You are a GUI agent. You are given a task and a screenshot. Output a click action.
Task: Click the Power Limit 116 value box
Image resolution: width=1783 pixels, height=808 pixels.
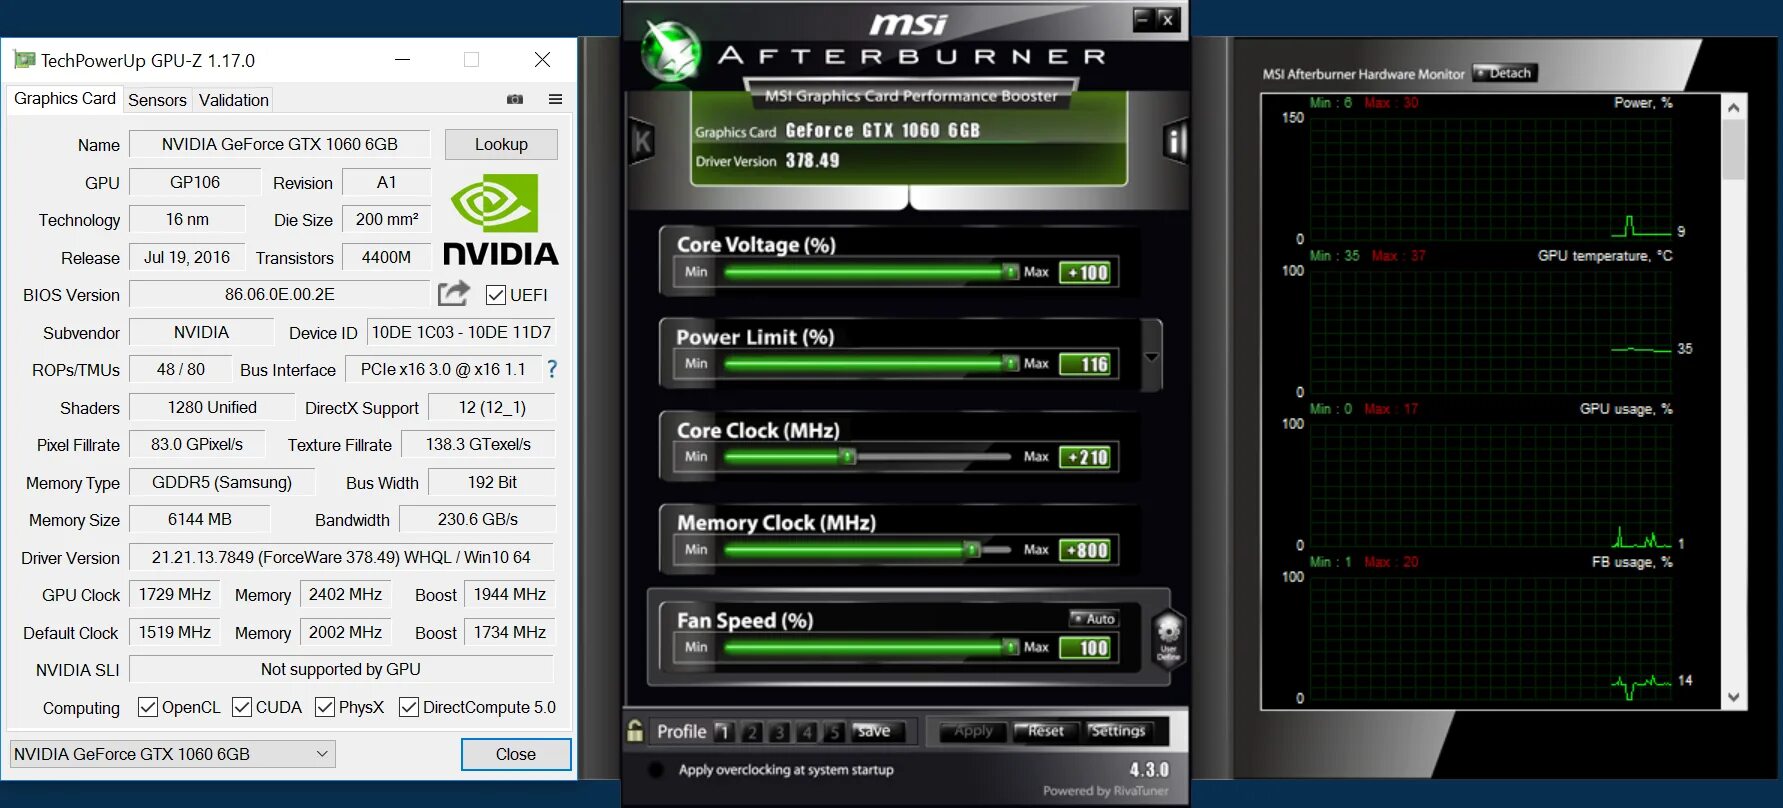pyautogui.click(x=1085, y=364)
